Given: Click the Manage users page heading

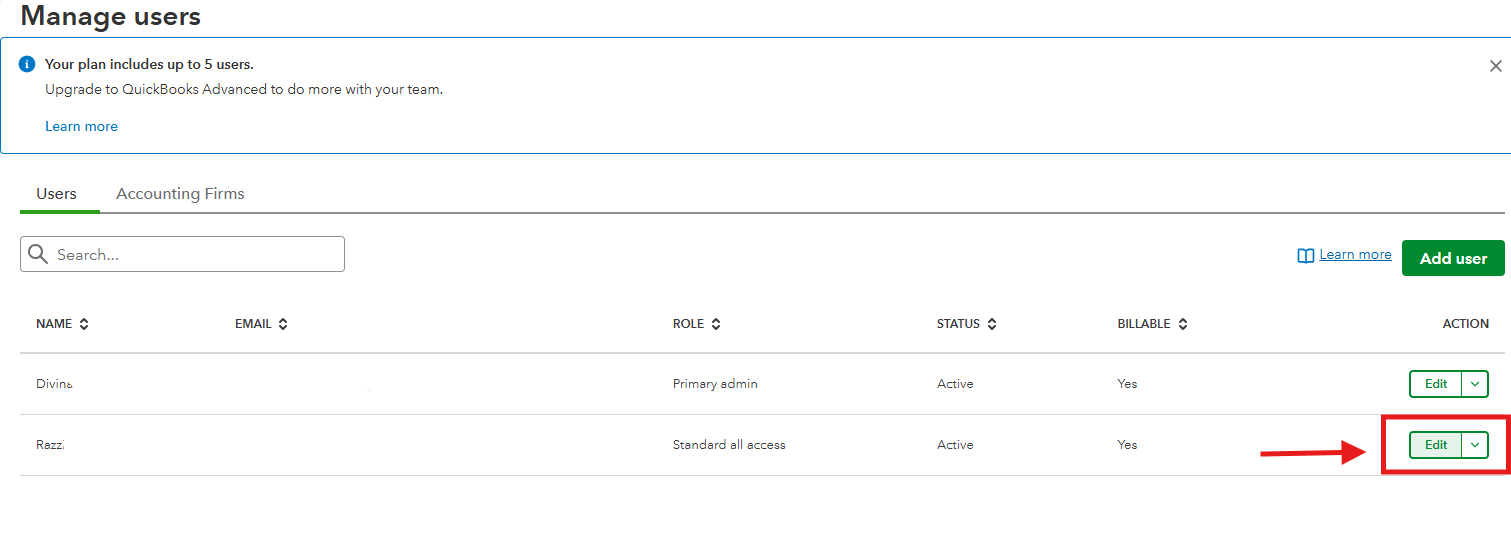Looking at the screenshot, I should pos(110,16).
